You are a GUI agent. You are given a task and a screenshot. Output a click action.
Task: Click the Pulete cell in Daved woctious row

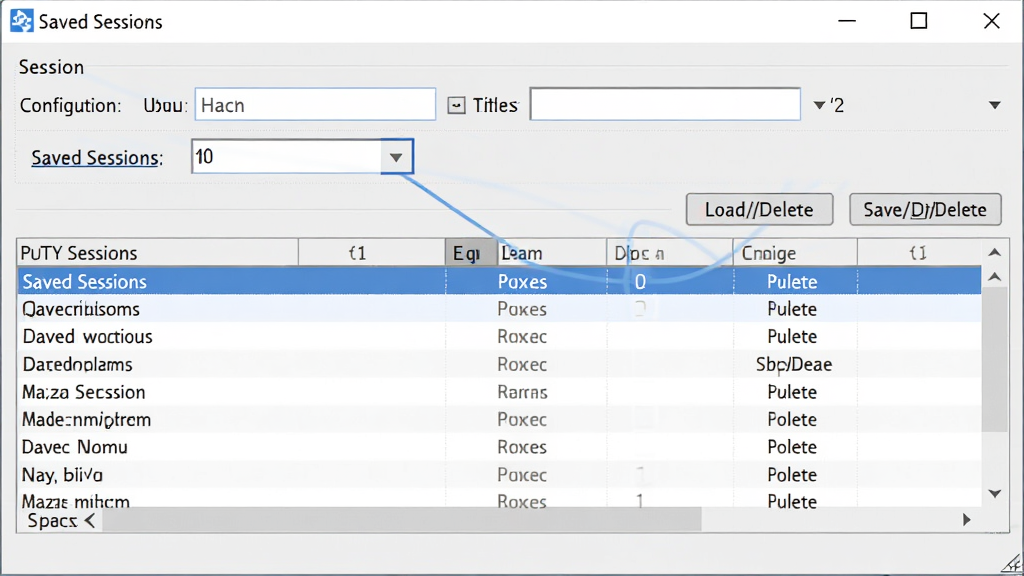click(792, 336)
